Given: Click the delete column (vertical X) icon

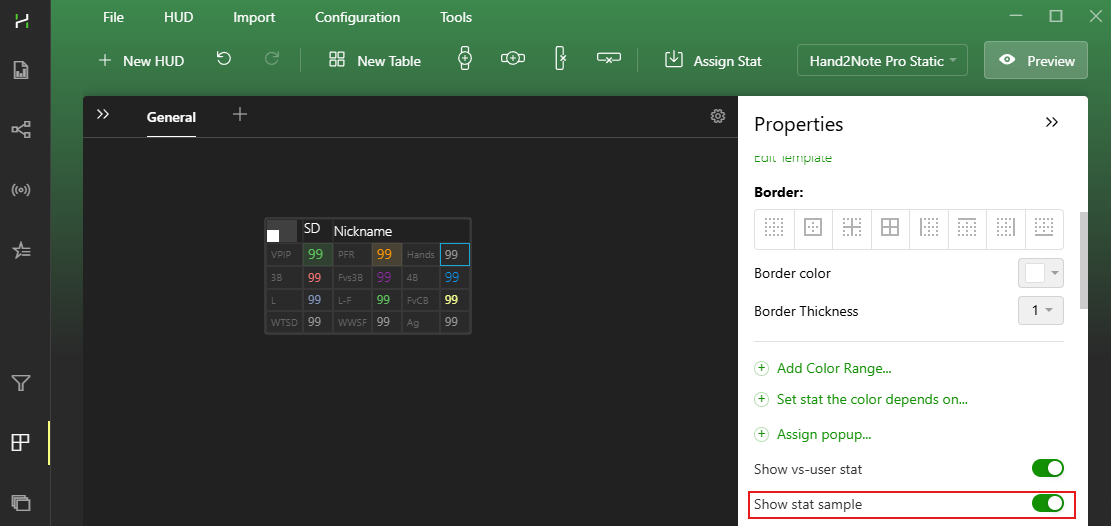Looking at the screenshot, I should click(x=560, y=58).
